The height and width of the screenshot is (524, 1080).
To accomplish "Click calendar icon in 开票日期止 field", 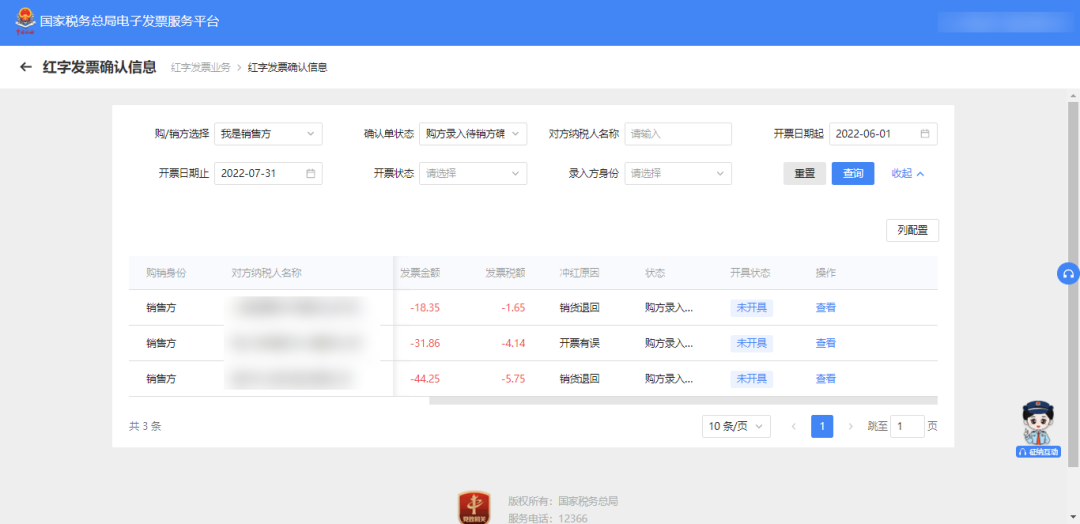I will coord(310,174).
